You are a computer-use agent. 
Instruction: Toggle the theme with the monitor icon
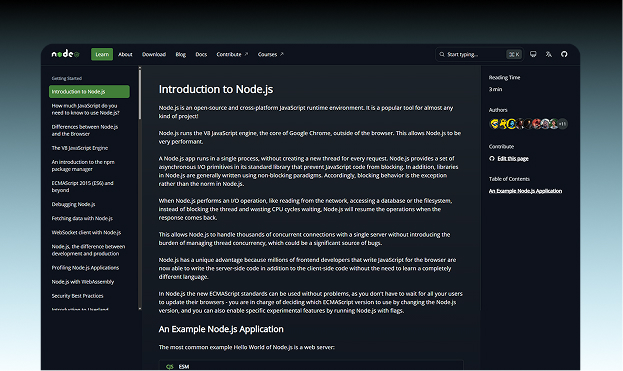(533, 54)
